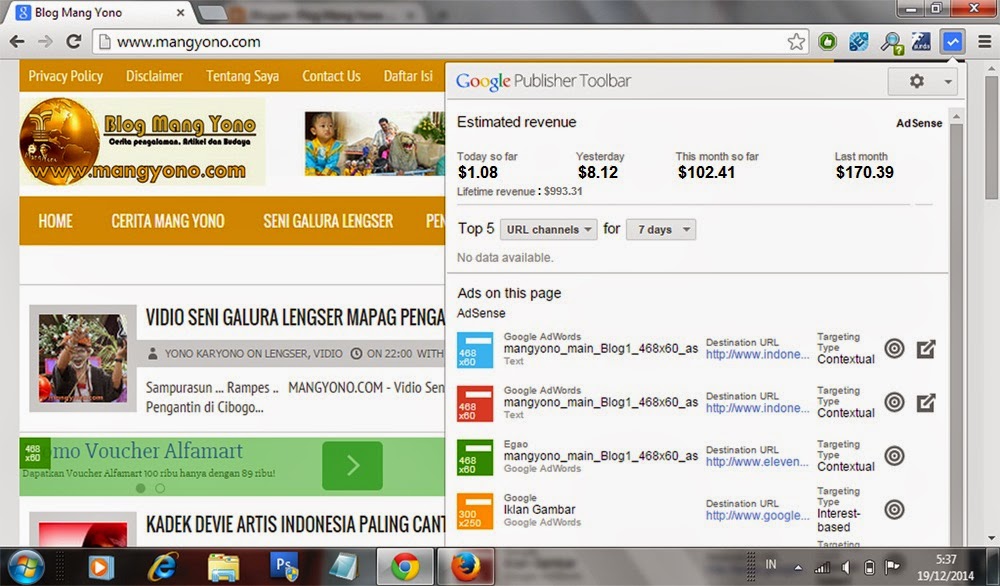1000x586 pixels.
Task: Launch media player from taskbar
Action: pyautogui.click(x=100, y=567)
